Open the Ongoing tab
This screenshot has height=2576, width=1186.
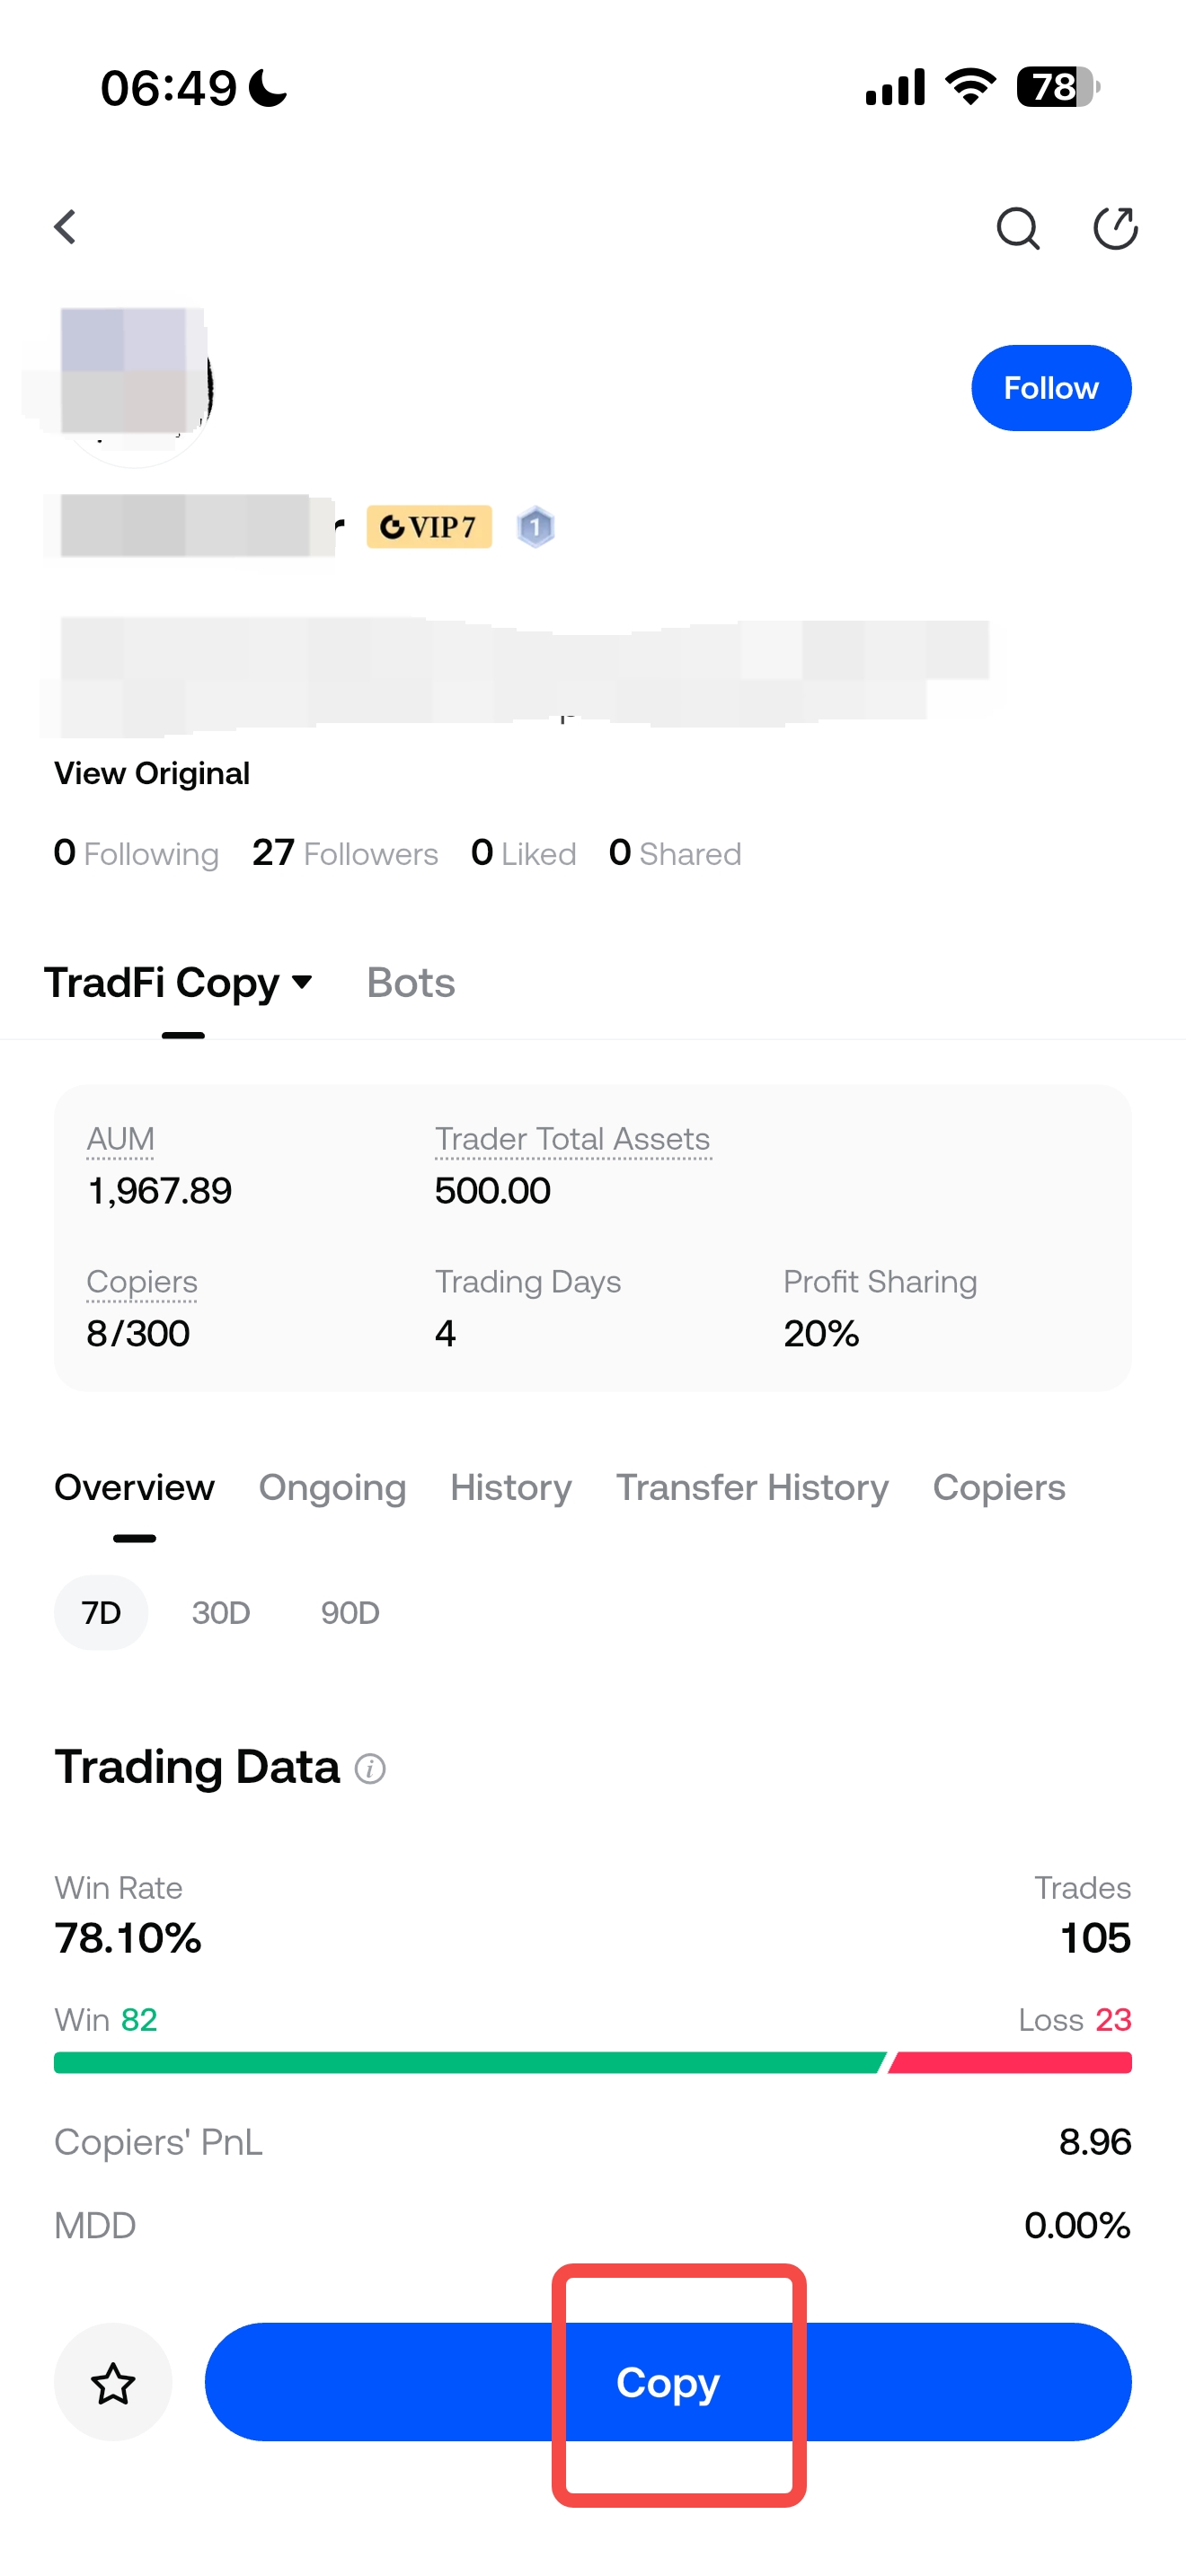[332, 1488]
